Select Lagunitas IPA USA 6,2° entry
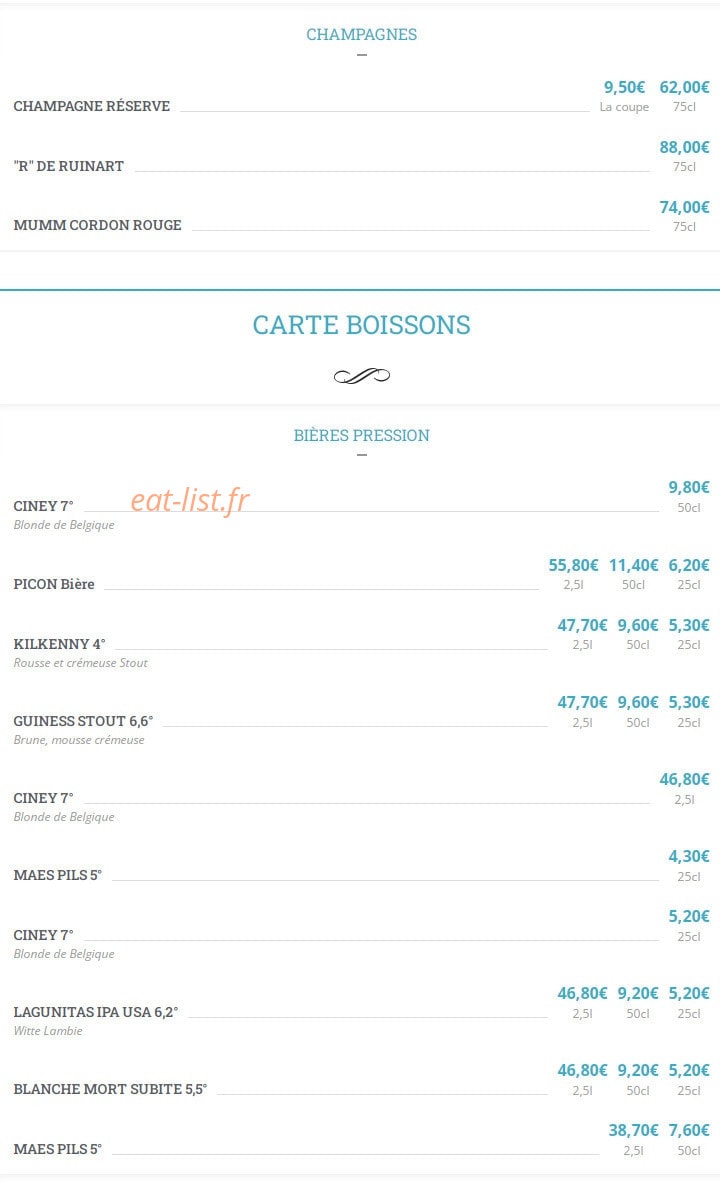Screen dimensions: 720x1185 pyautogui.click(x=96, y=1012)
